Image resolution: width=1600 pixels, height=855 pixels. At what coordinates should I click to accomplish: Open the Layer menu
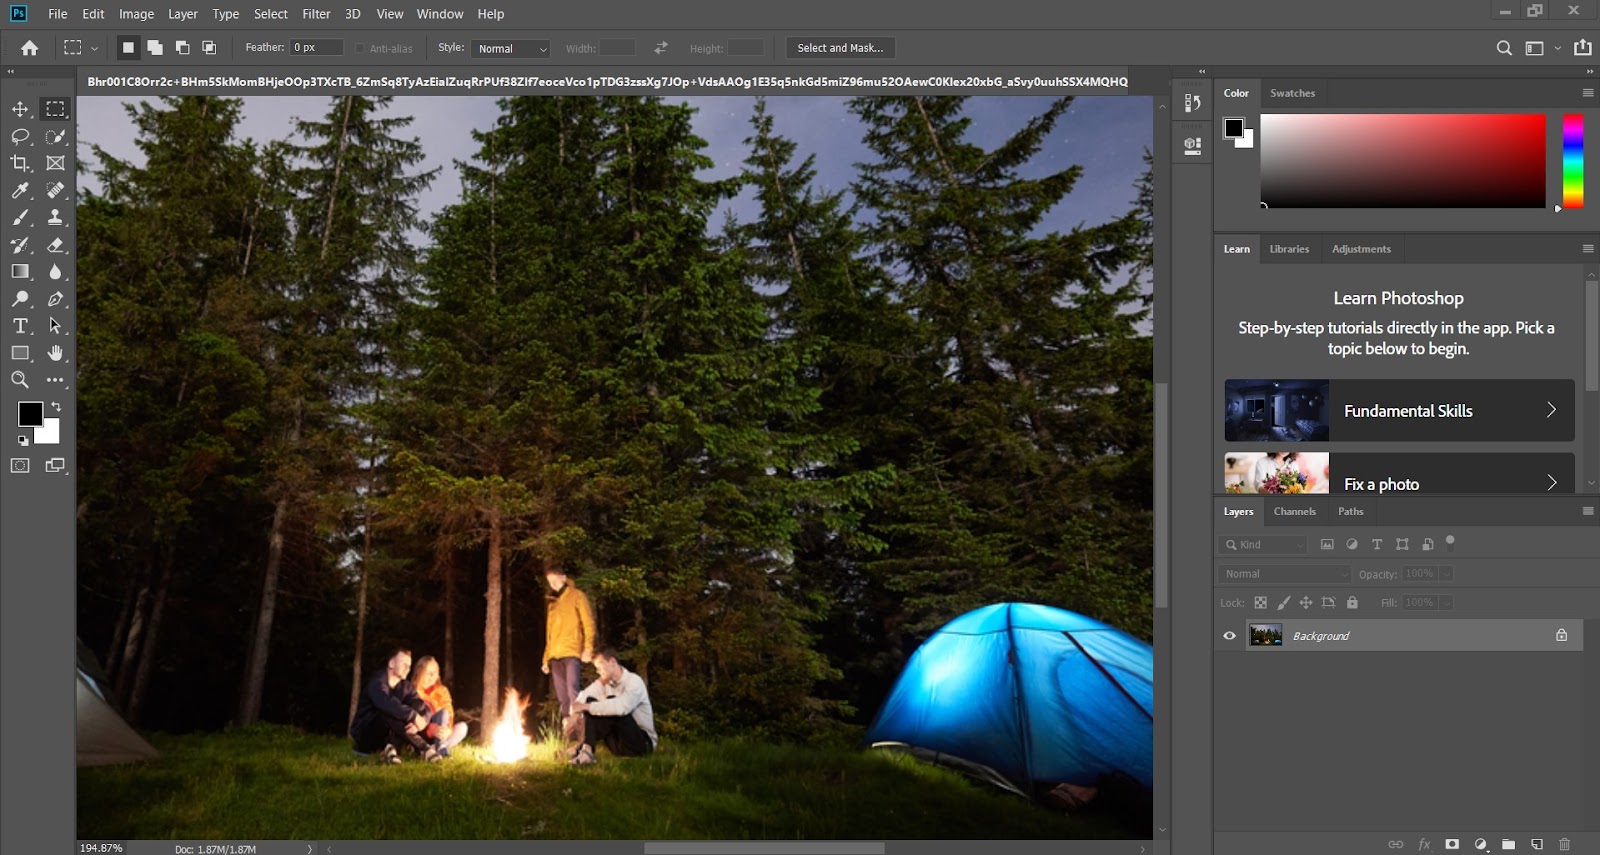183,14
